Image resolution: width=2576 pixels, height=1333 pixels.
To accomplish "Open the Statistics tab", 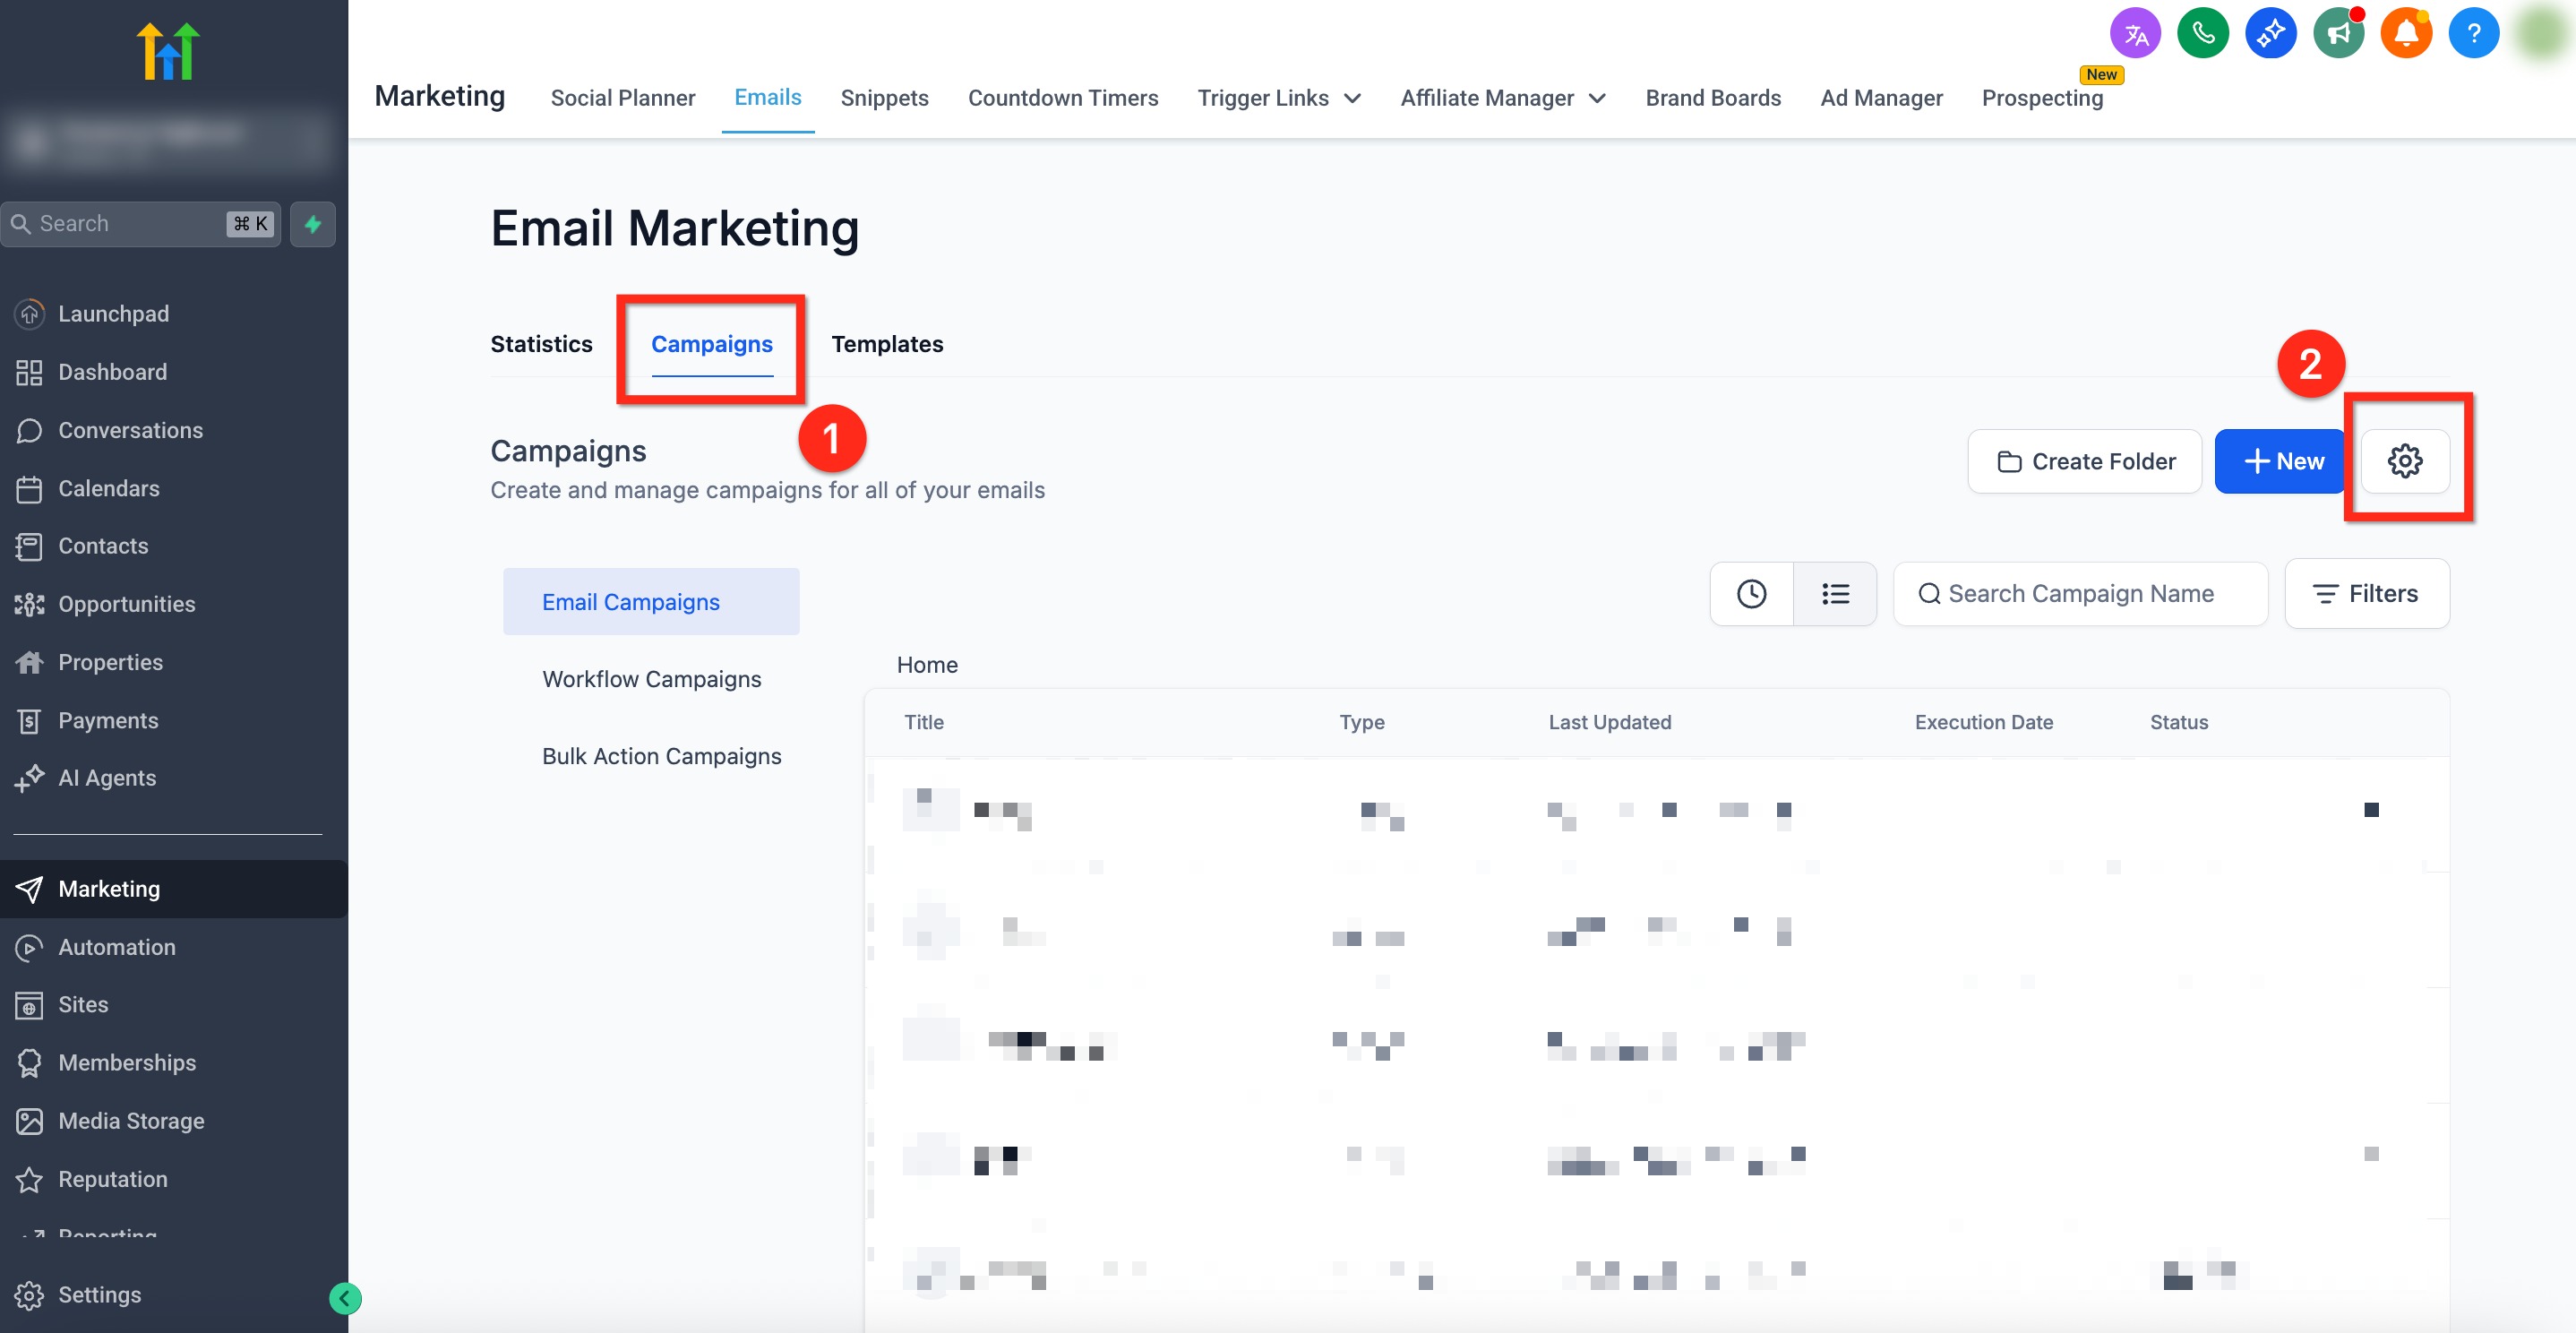I will (541, 344).
